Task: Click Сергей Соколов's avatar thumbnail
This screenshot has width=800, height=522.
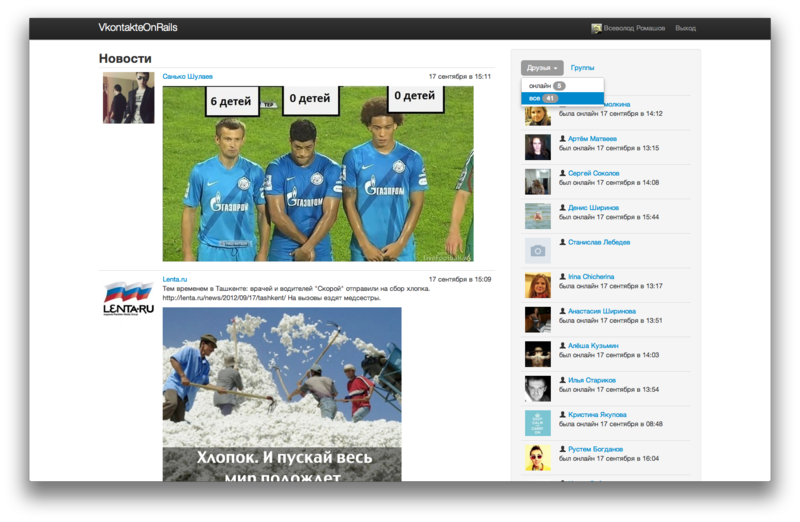Action: (538, 182)
